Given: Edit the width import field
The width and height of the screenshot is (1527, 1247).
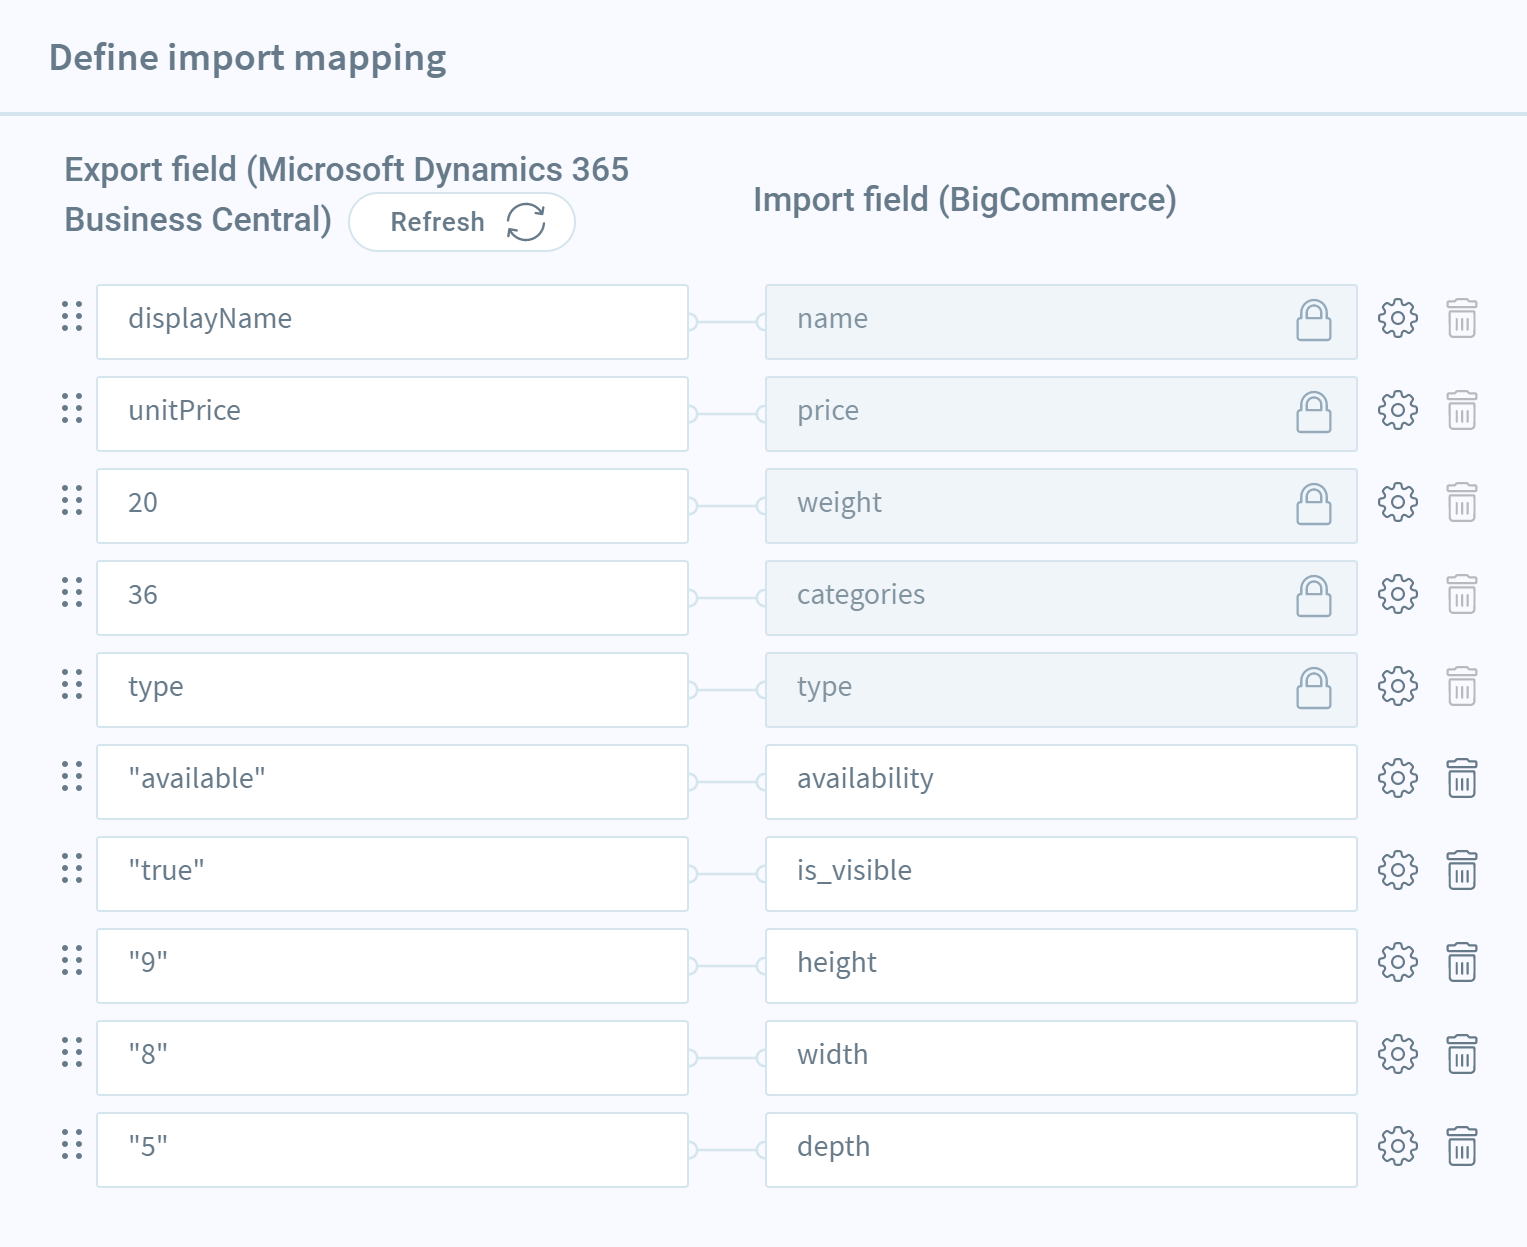Looking at the screenshot, I should tap(1061, 1058).
